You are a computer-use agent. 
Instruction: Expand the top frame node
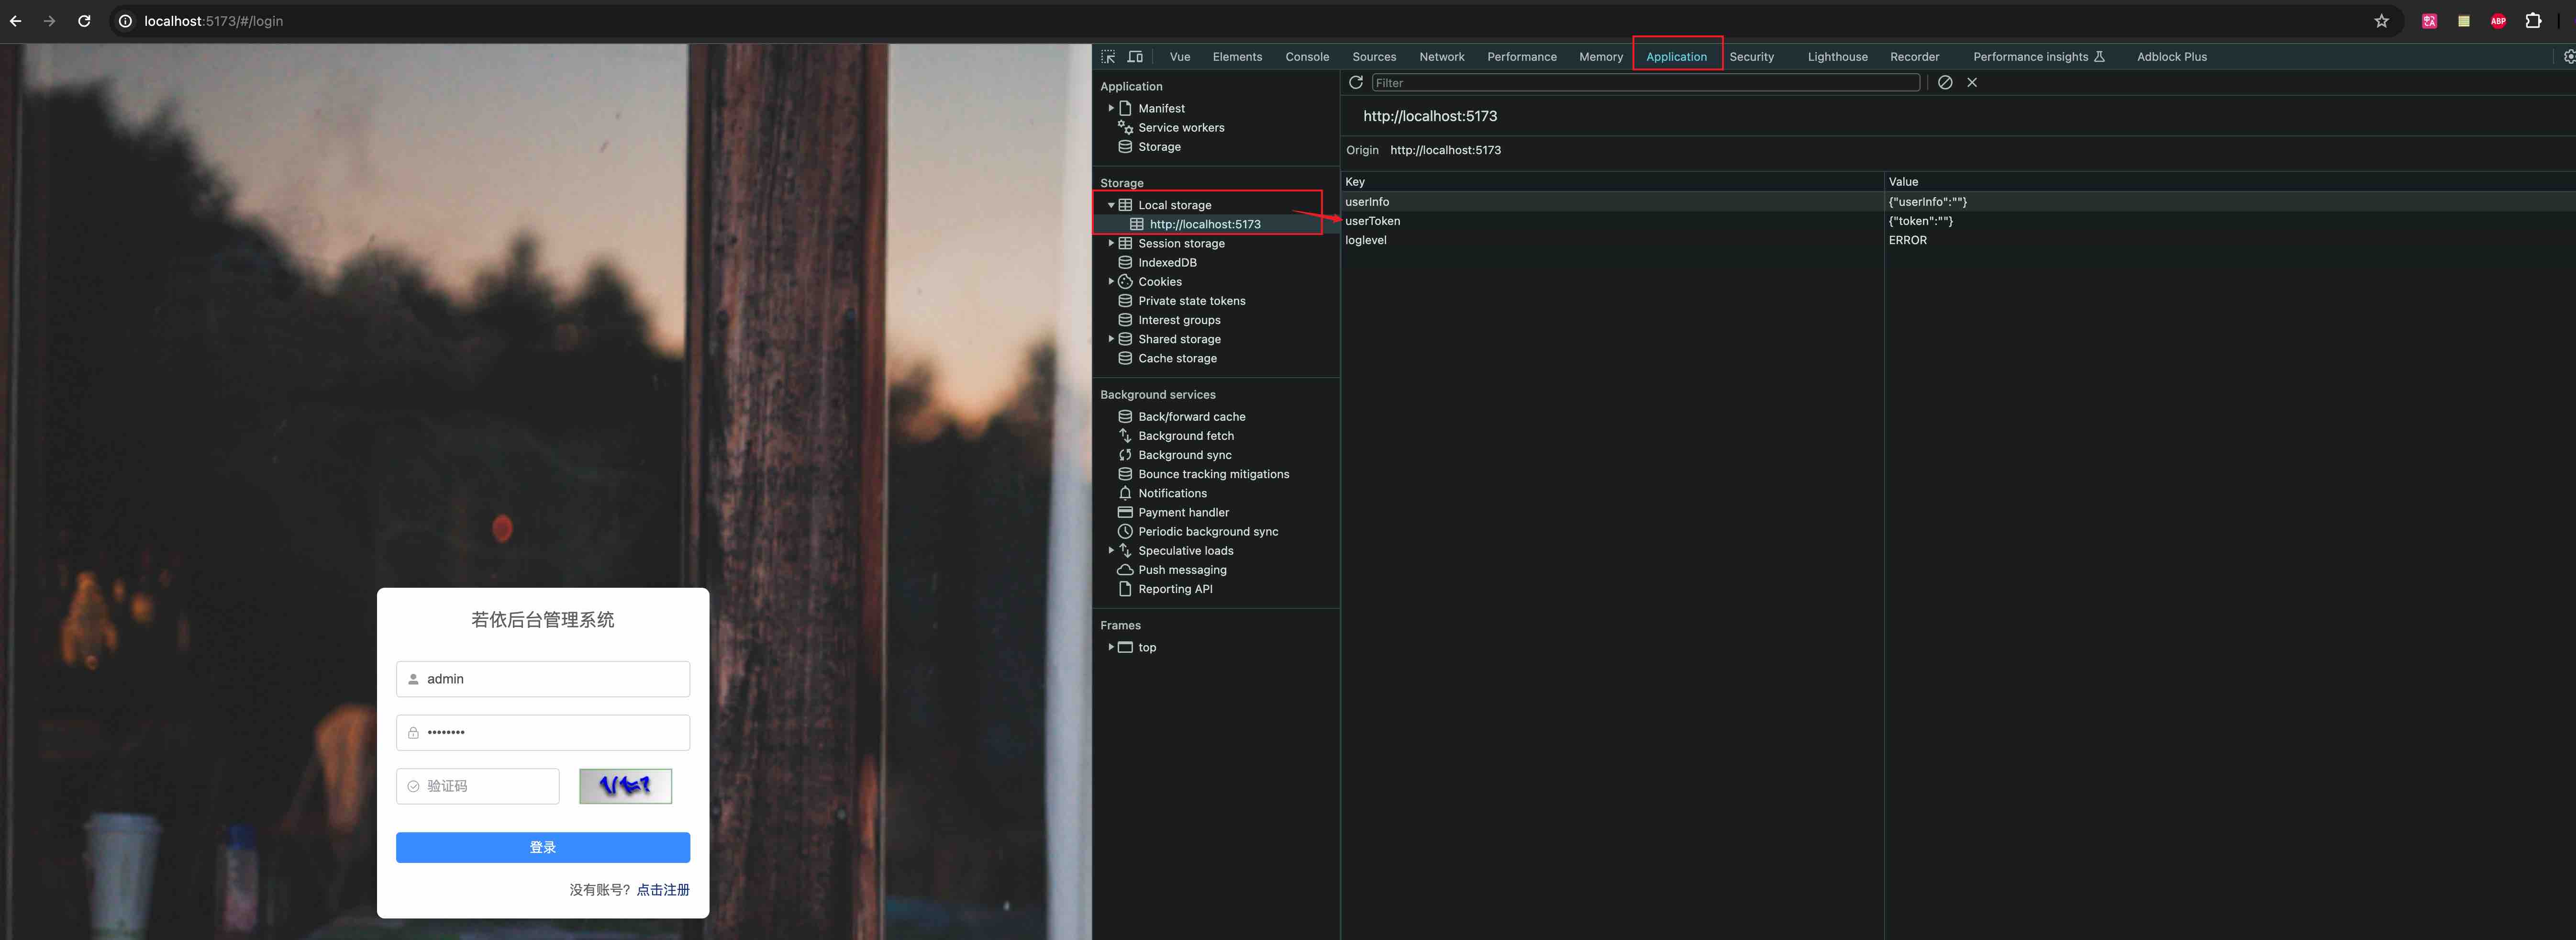tap(1111, 647)
